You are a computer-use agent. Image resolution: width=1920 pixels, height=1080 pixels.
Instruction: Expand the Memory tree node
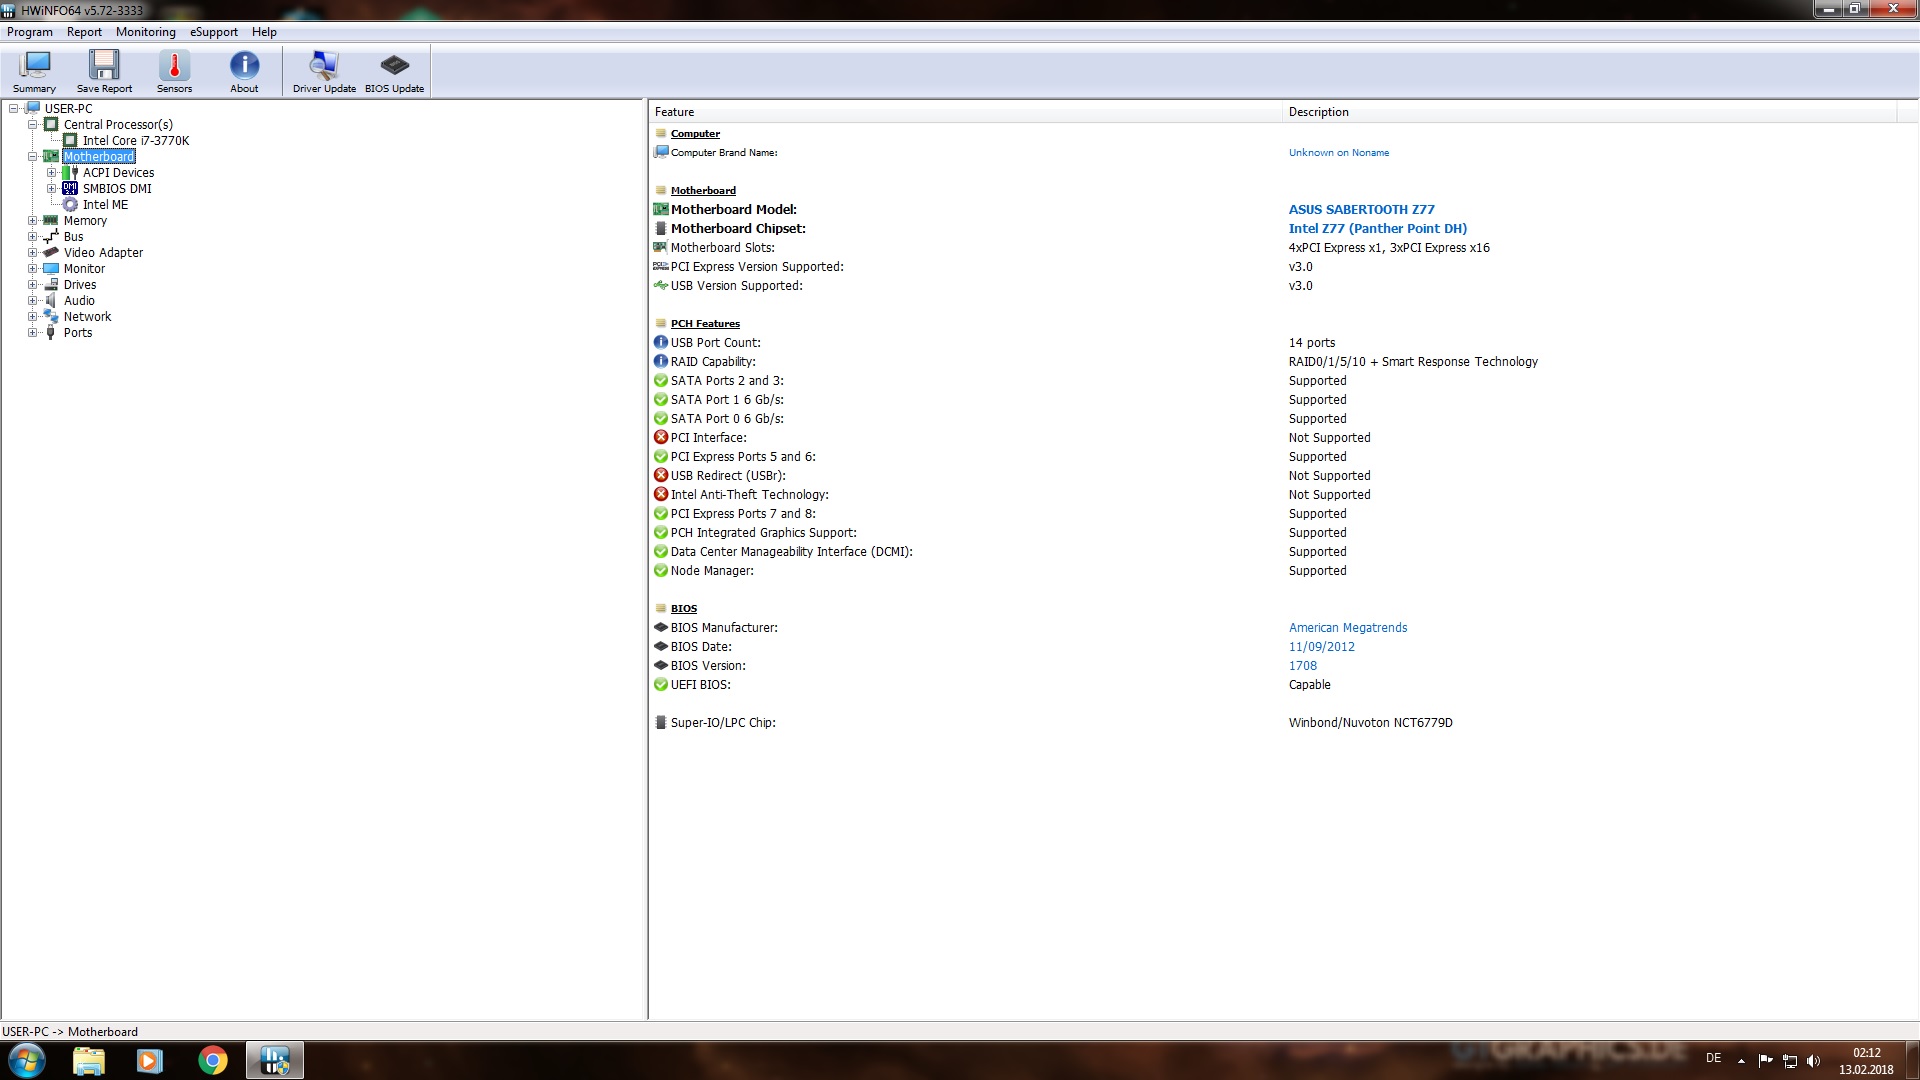click(x=32, y=221)
